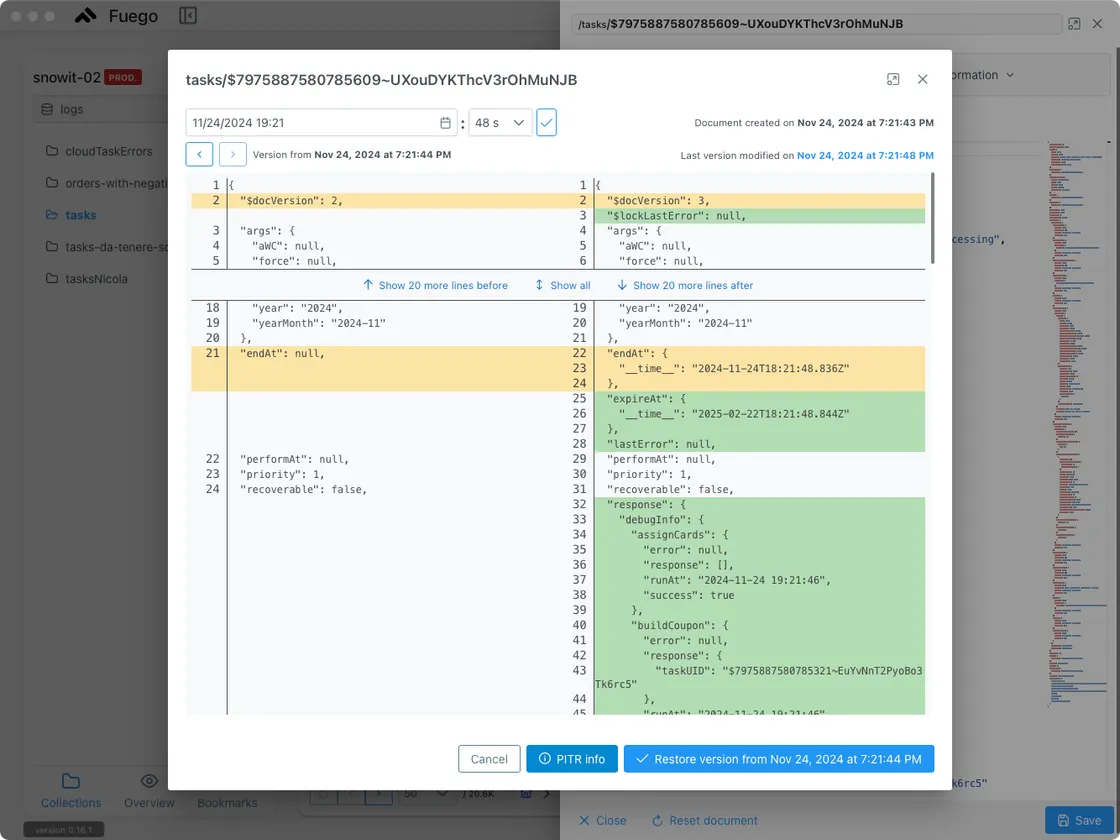
Task: Click the "$docVersion": 3 line in right diff
Action: 759,201
